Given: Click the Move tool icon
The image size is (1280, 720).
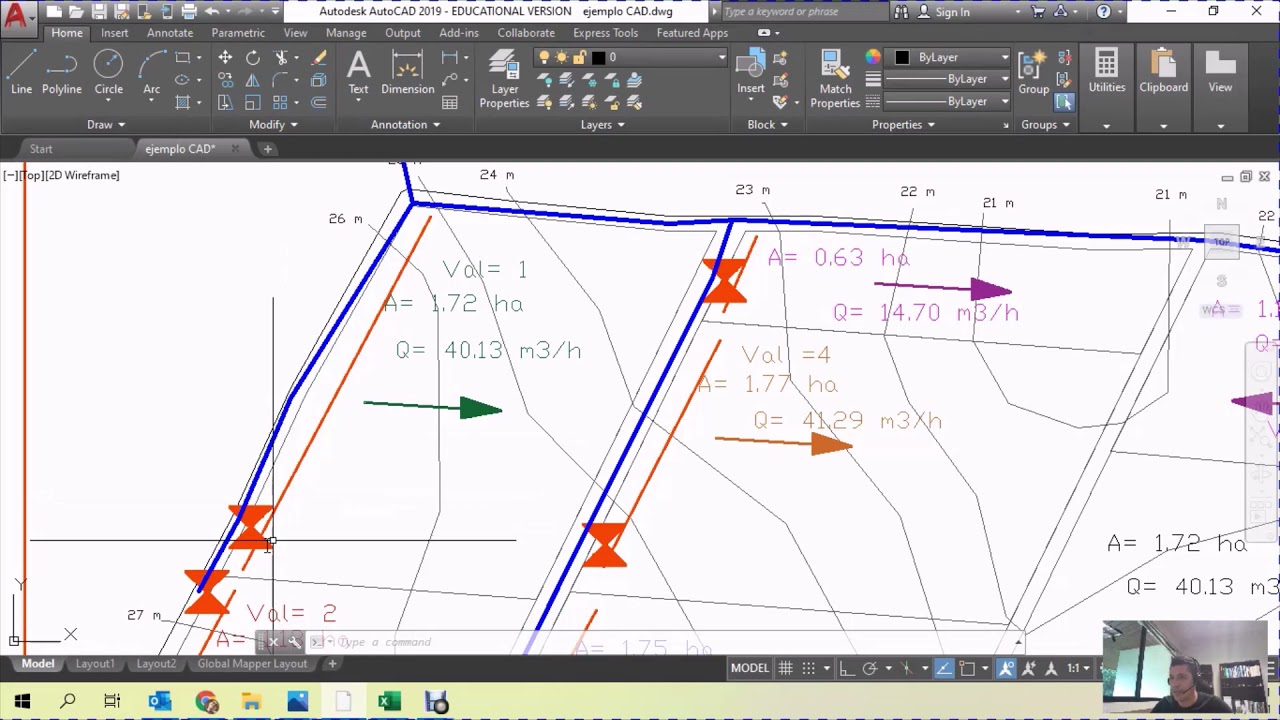Looking at the screenshot, I should coord(225,58).
